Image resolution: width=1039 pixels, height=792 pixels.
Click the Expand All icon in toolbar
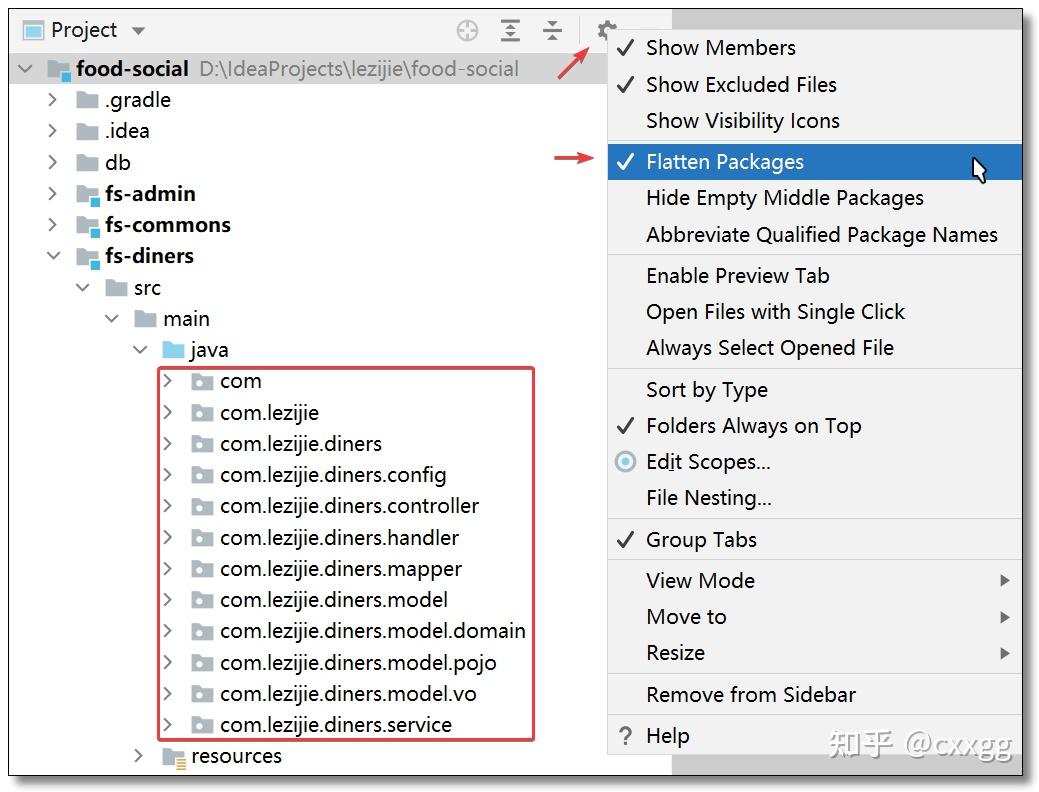pyautogui.click(x=510, y=30)
